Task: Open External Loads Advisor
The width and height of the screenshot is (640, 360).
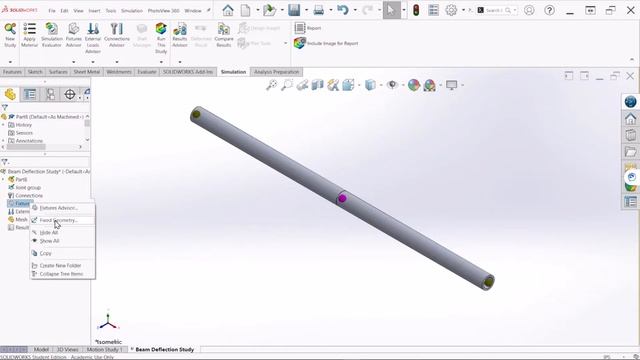Action: pyautogui.click(x=93, y=38)
